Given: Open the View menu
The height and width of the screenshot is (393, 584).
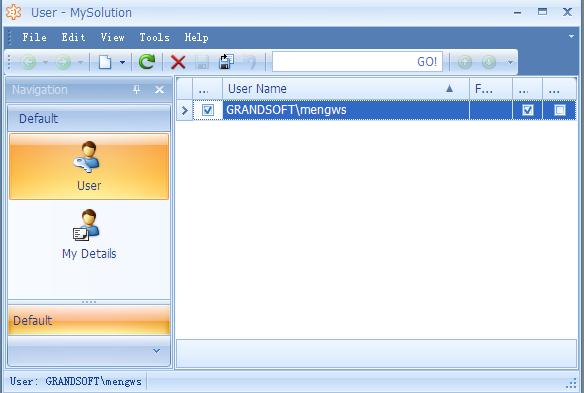Looking at the screenshot, I should [x=112, y=37].
